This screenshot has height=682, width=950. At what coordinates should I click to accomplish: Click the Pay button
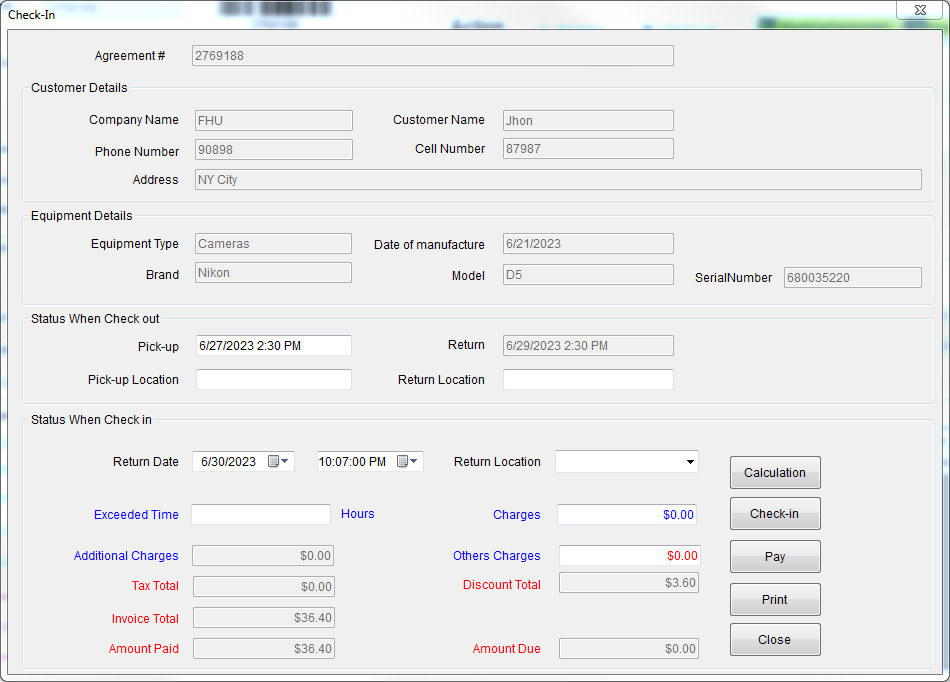(775, 556)
